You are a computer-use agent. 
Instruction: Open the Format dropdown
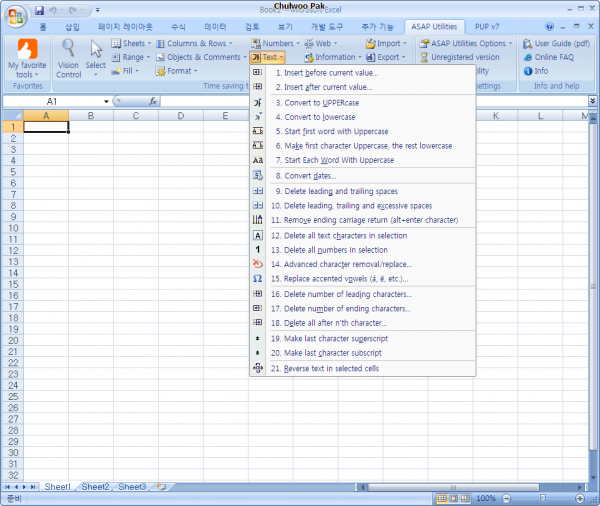pyautogui.click(x=176, y=71)
